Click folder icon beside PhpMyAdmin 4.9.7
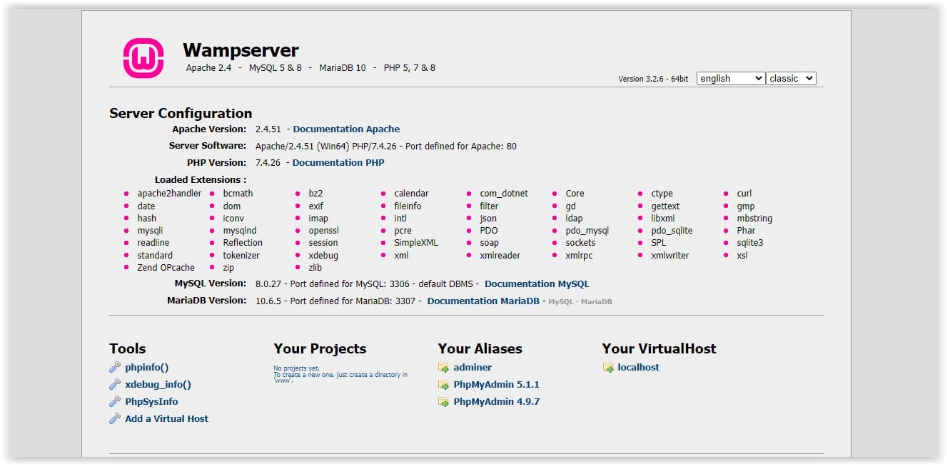The height and width of the screenshot is (465, 947). pos(443,402)
